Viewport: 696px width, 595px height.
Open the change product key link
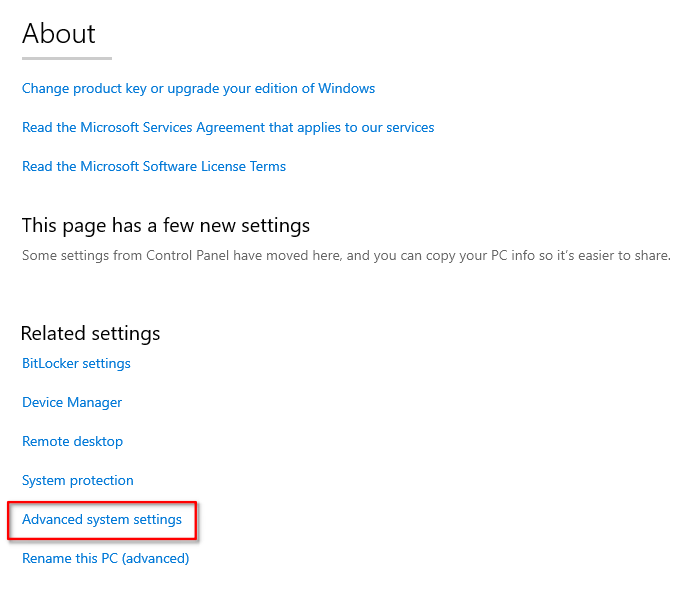pos(198,89)
